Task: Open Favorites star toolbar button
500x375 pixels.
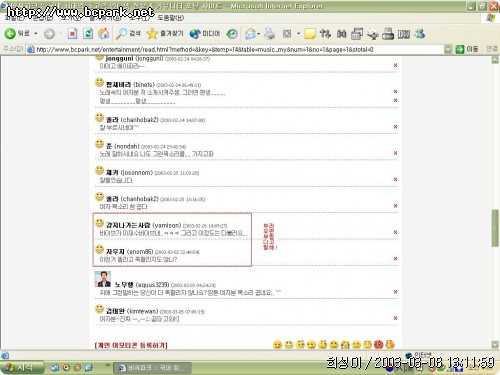Action: point(165,34)
